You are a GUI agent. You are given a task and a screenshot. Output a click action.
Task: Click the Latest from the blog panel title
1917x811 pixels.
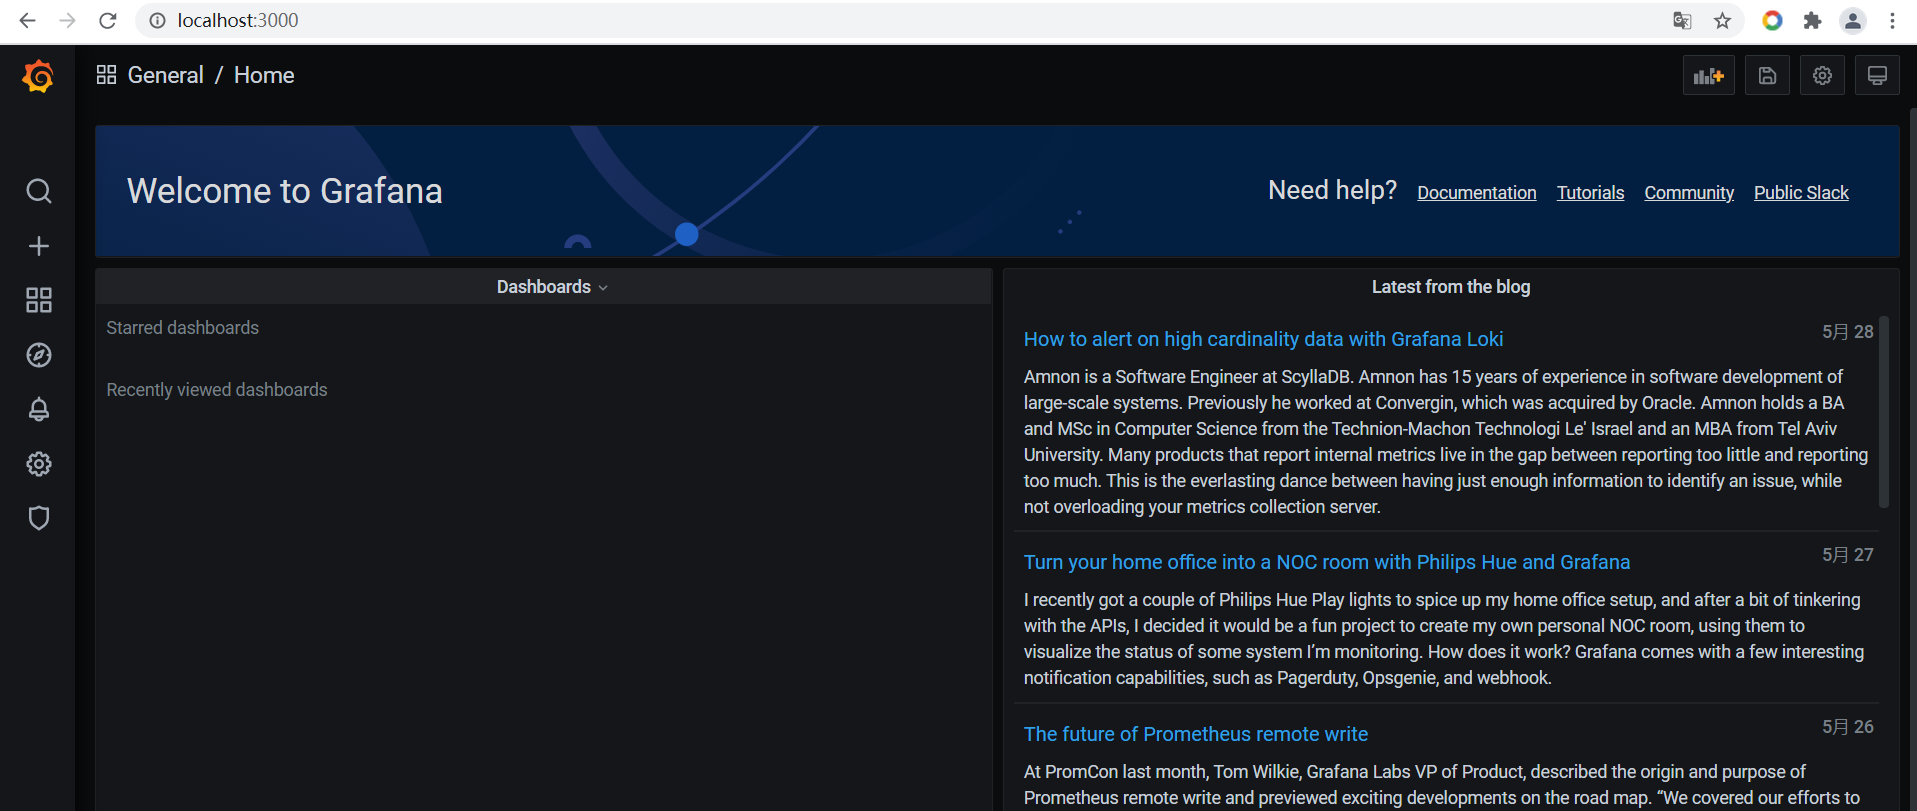point(1450,287)
